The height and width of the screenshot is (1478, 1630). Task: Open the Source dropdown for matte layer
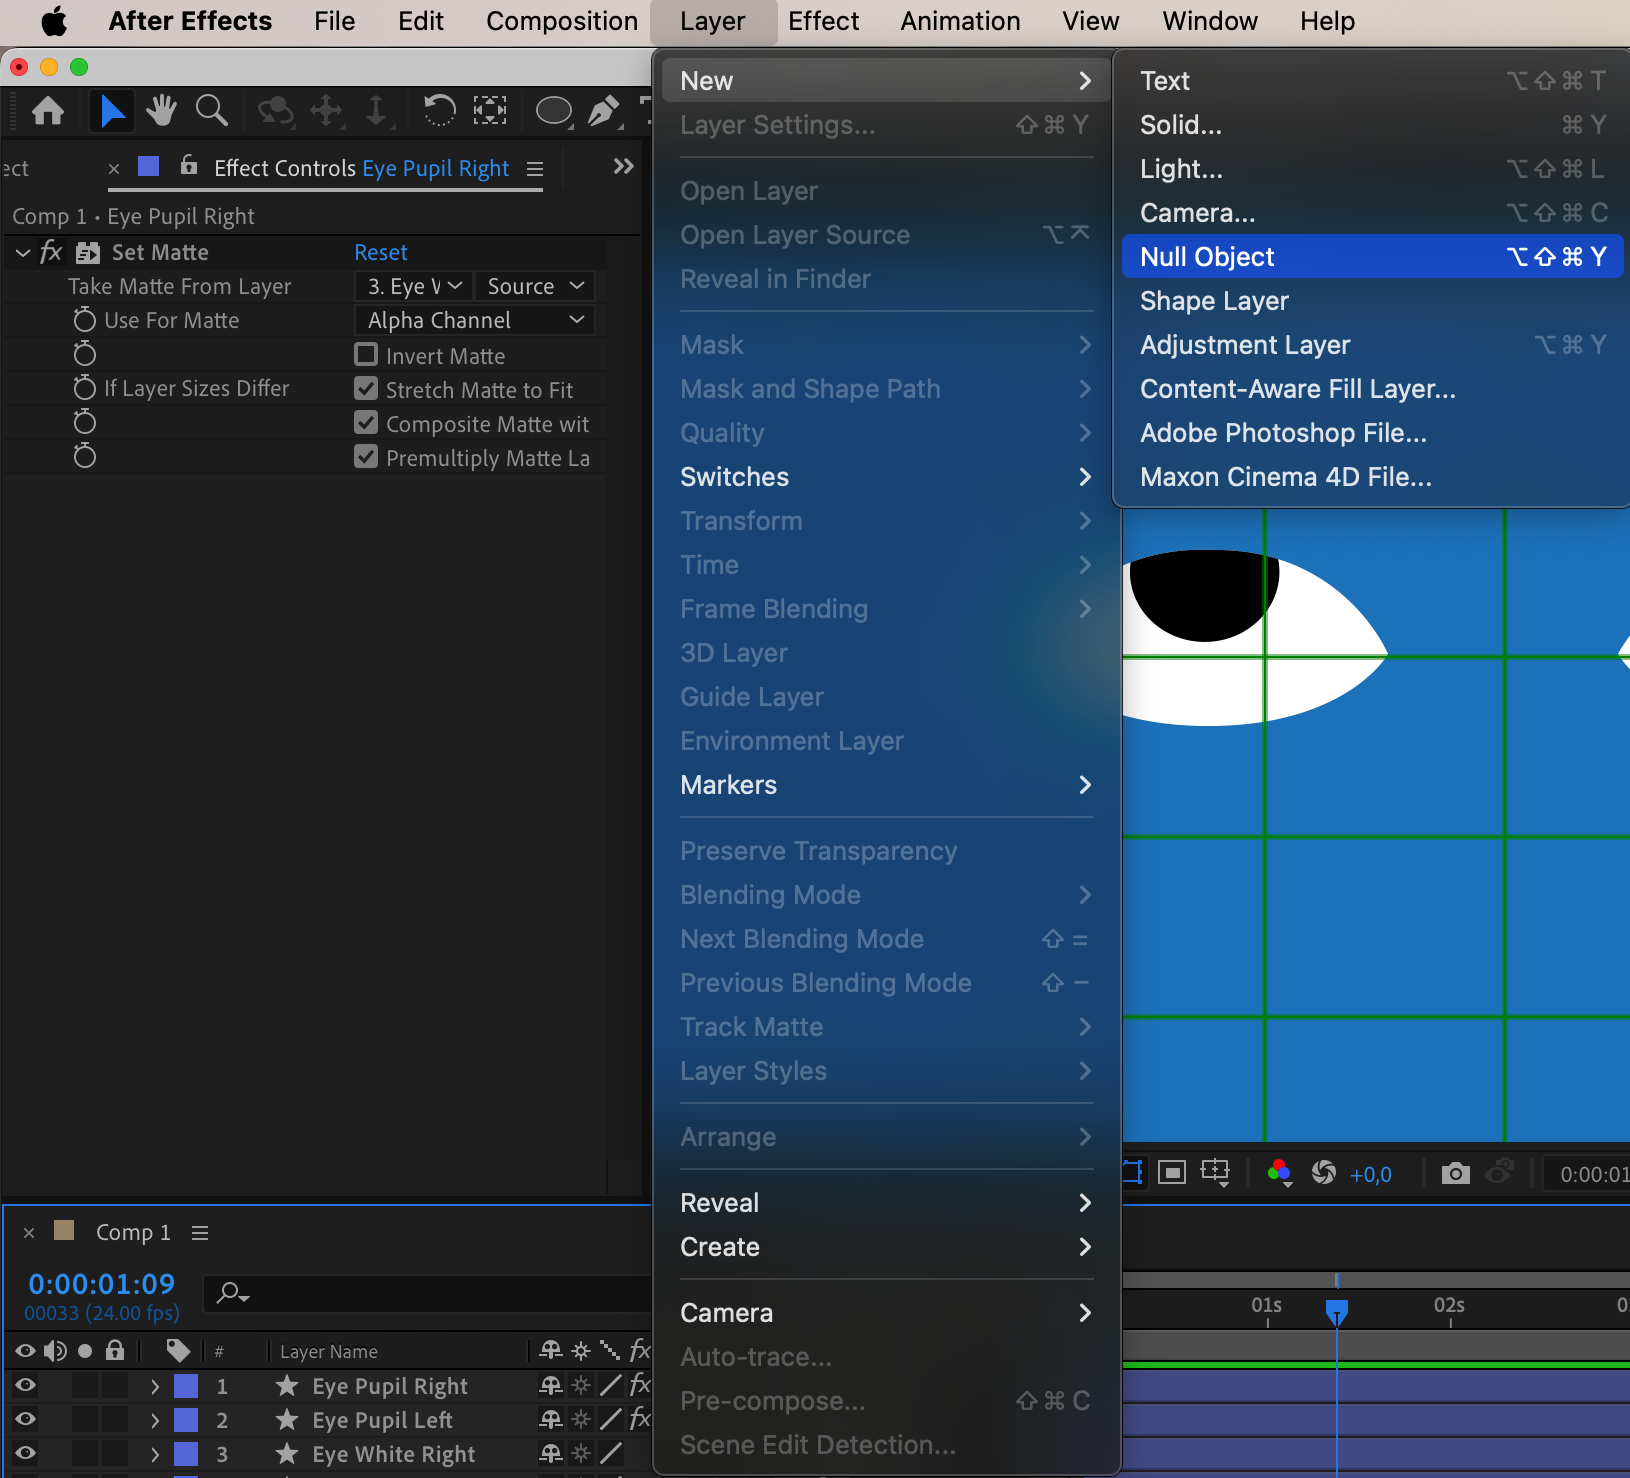coord(535,286)
